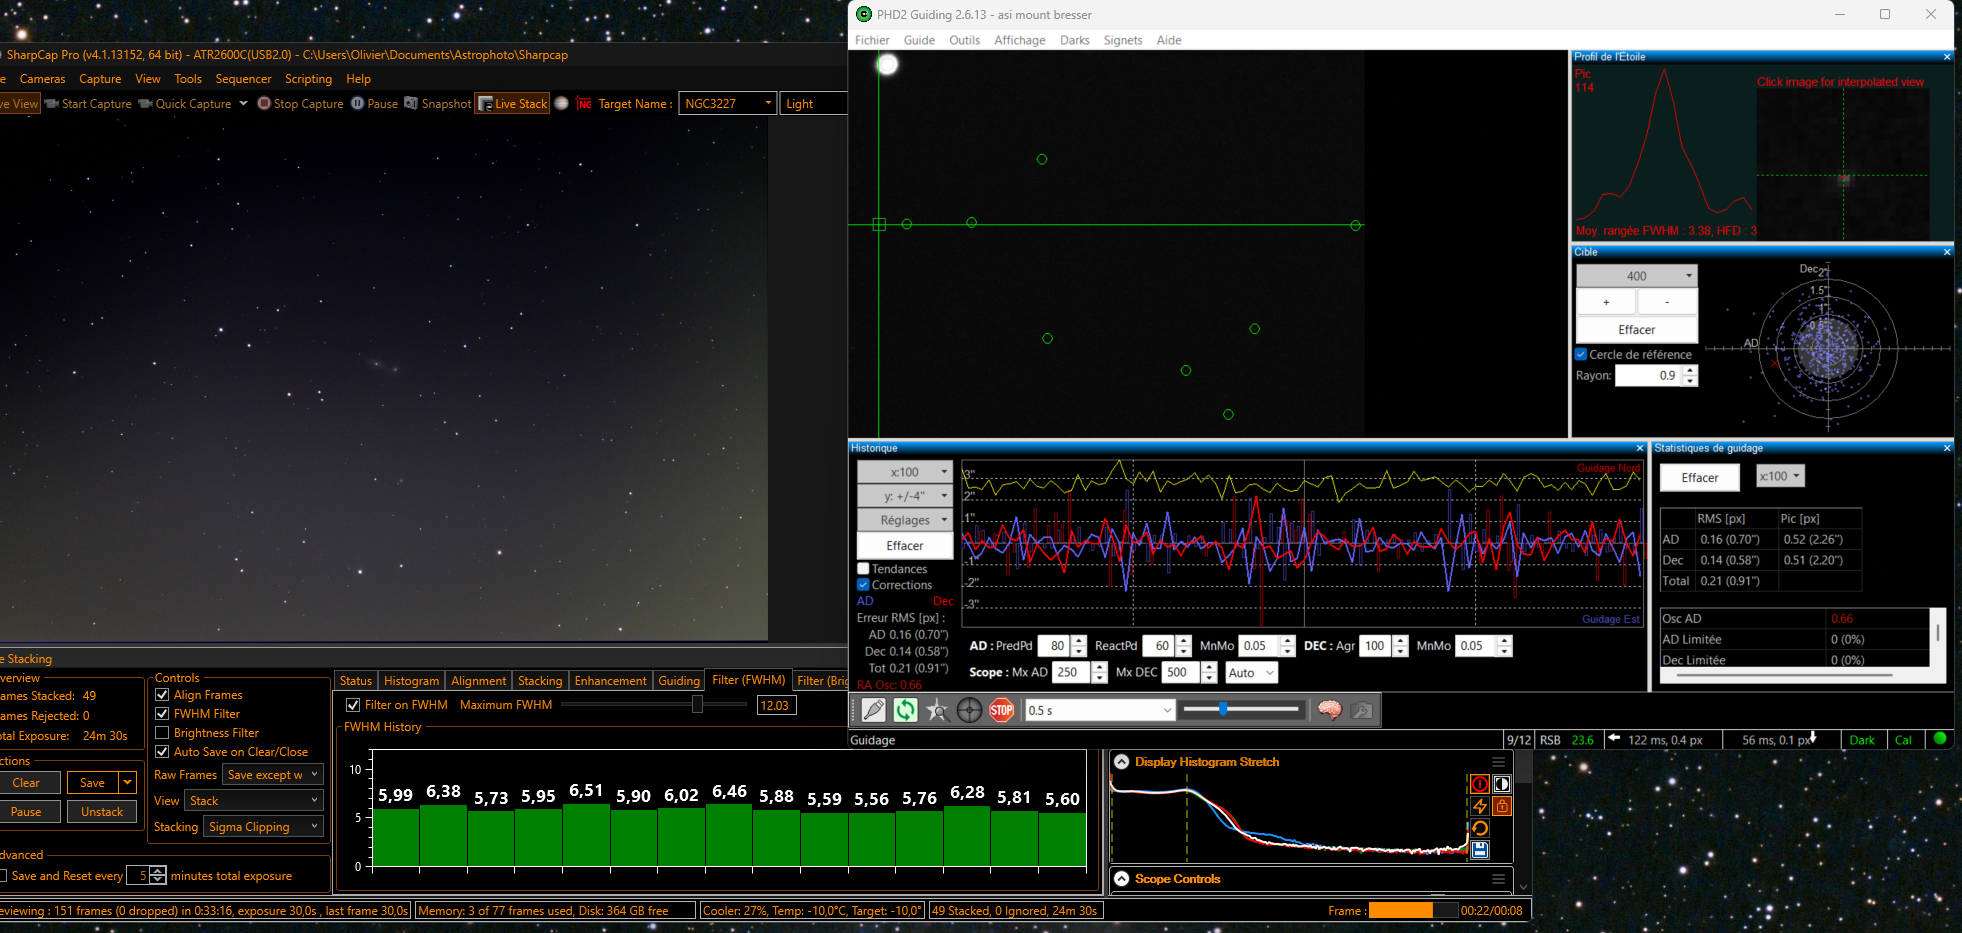Open the View Stack dropdown
Image resolution: width=1962 pixels, height=933 pixels.
point(254,800)
